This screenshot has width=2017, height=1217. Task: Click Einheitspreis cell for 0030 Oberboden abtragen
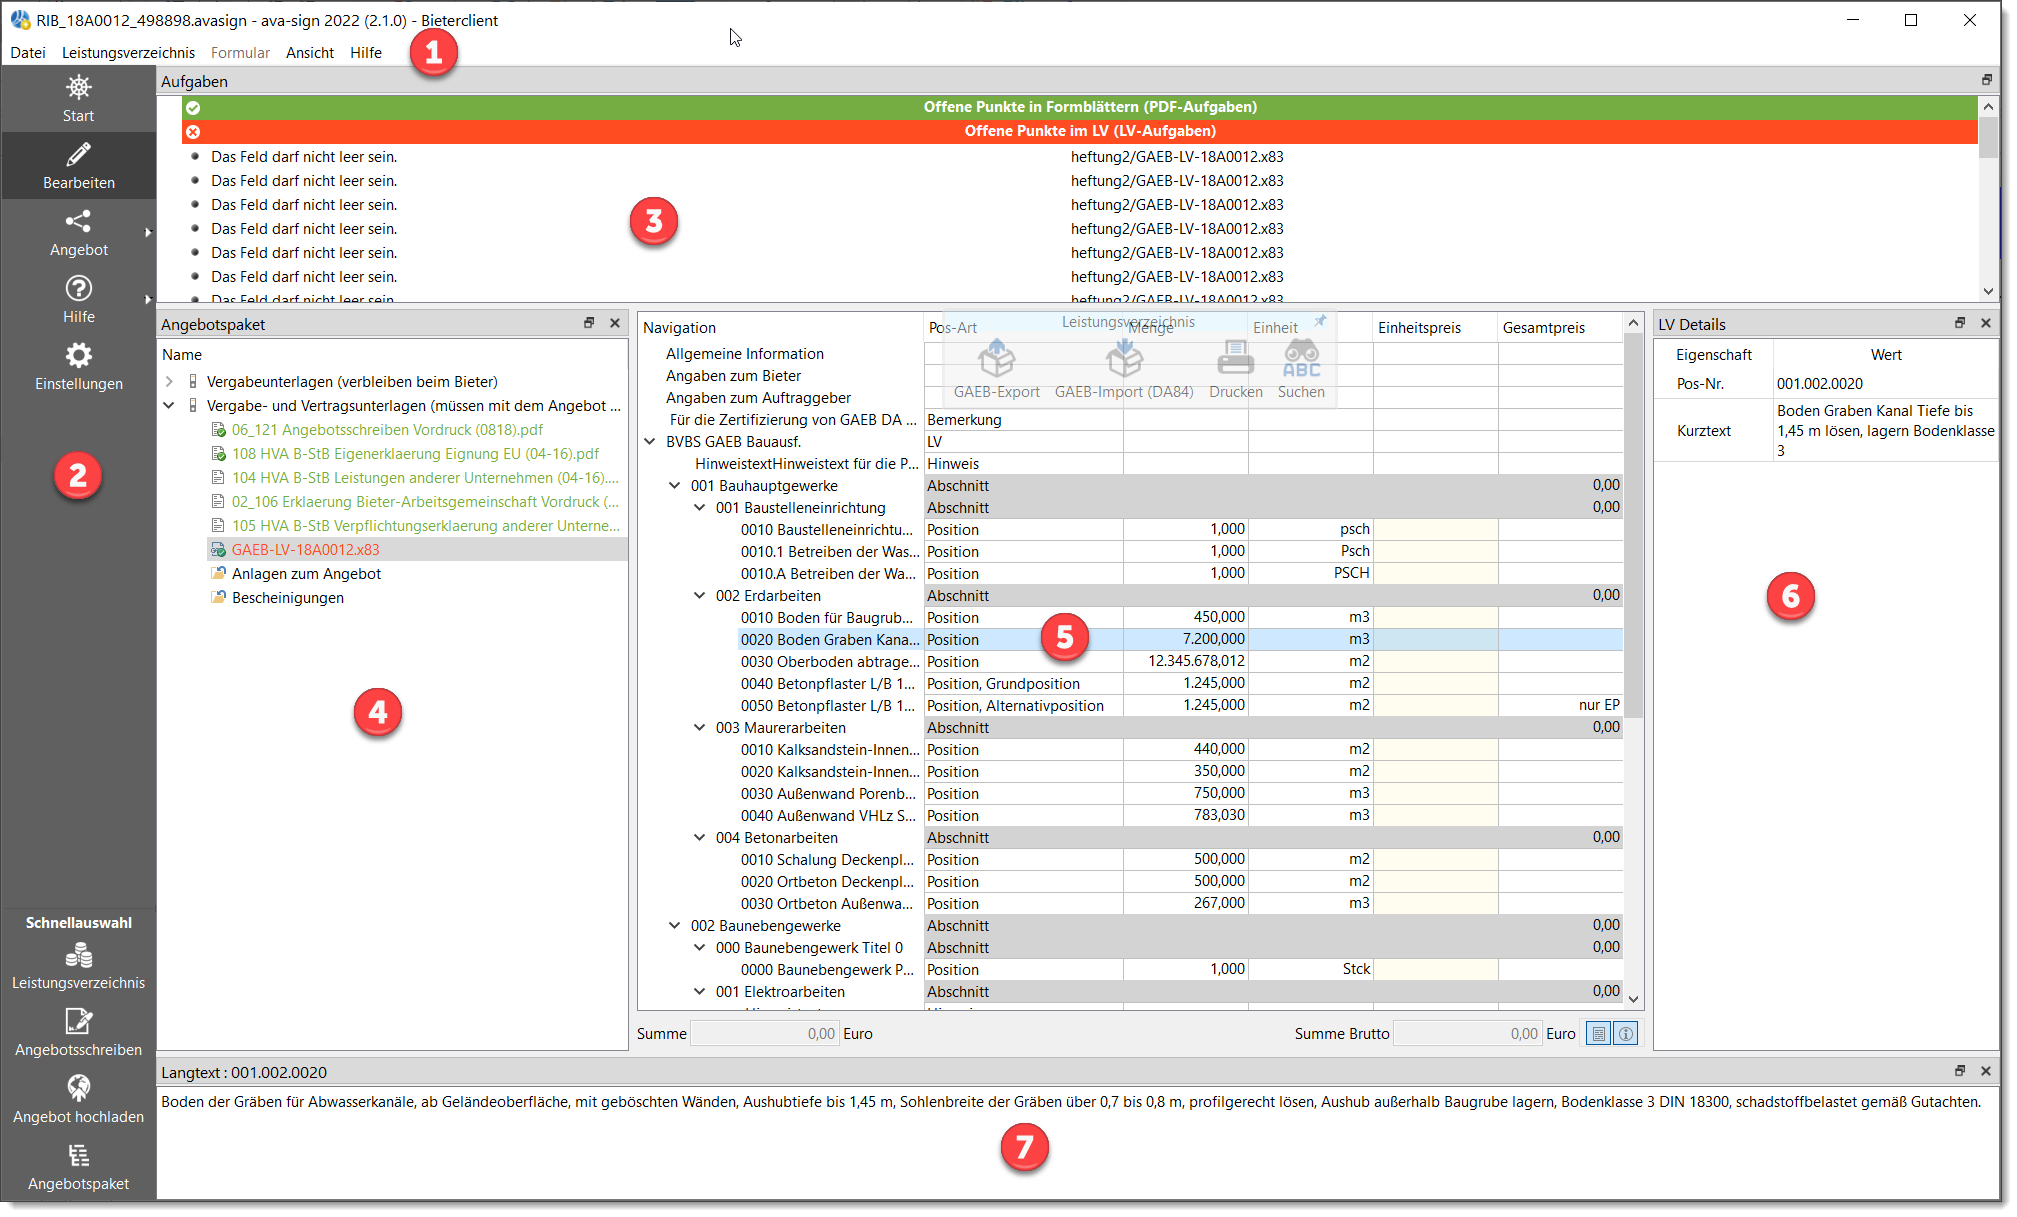pos(1435,662)
